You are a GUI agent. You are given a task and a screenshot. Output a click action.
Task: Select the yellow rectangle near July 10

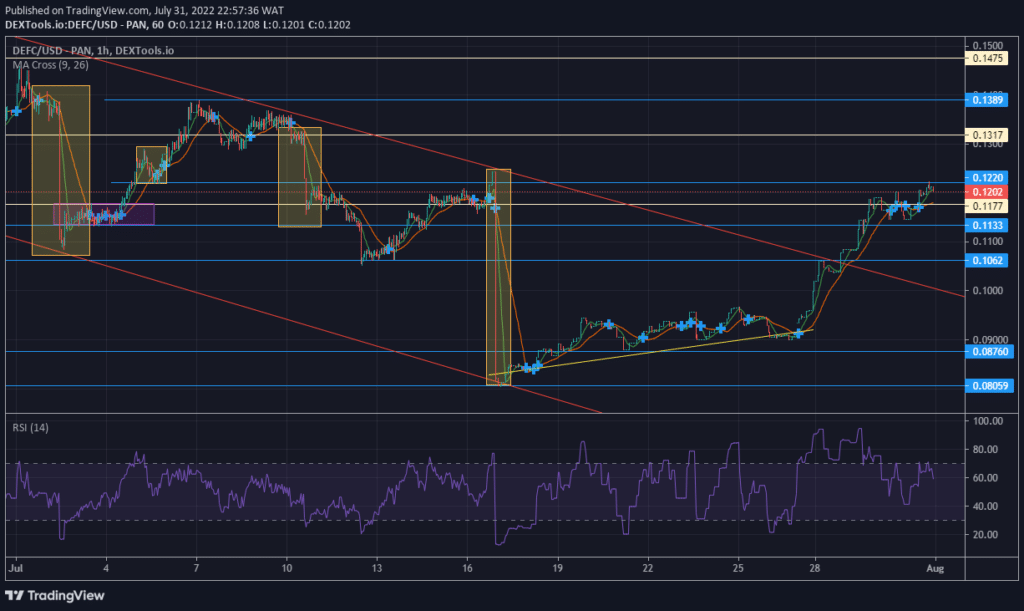[x=300, y=177]
